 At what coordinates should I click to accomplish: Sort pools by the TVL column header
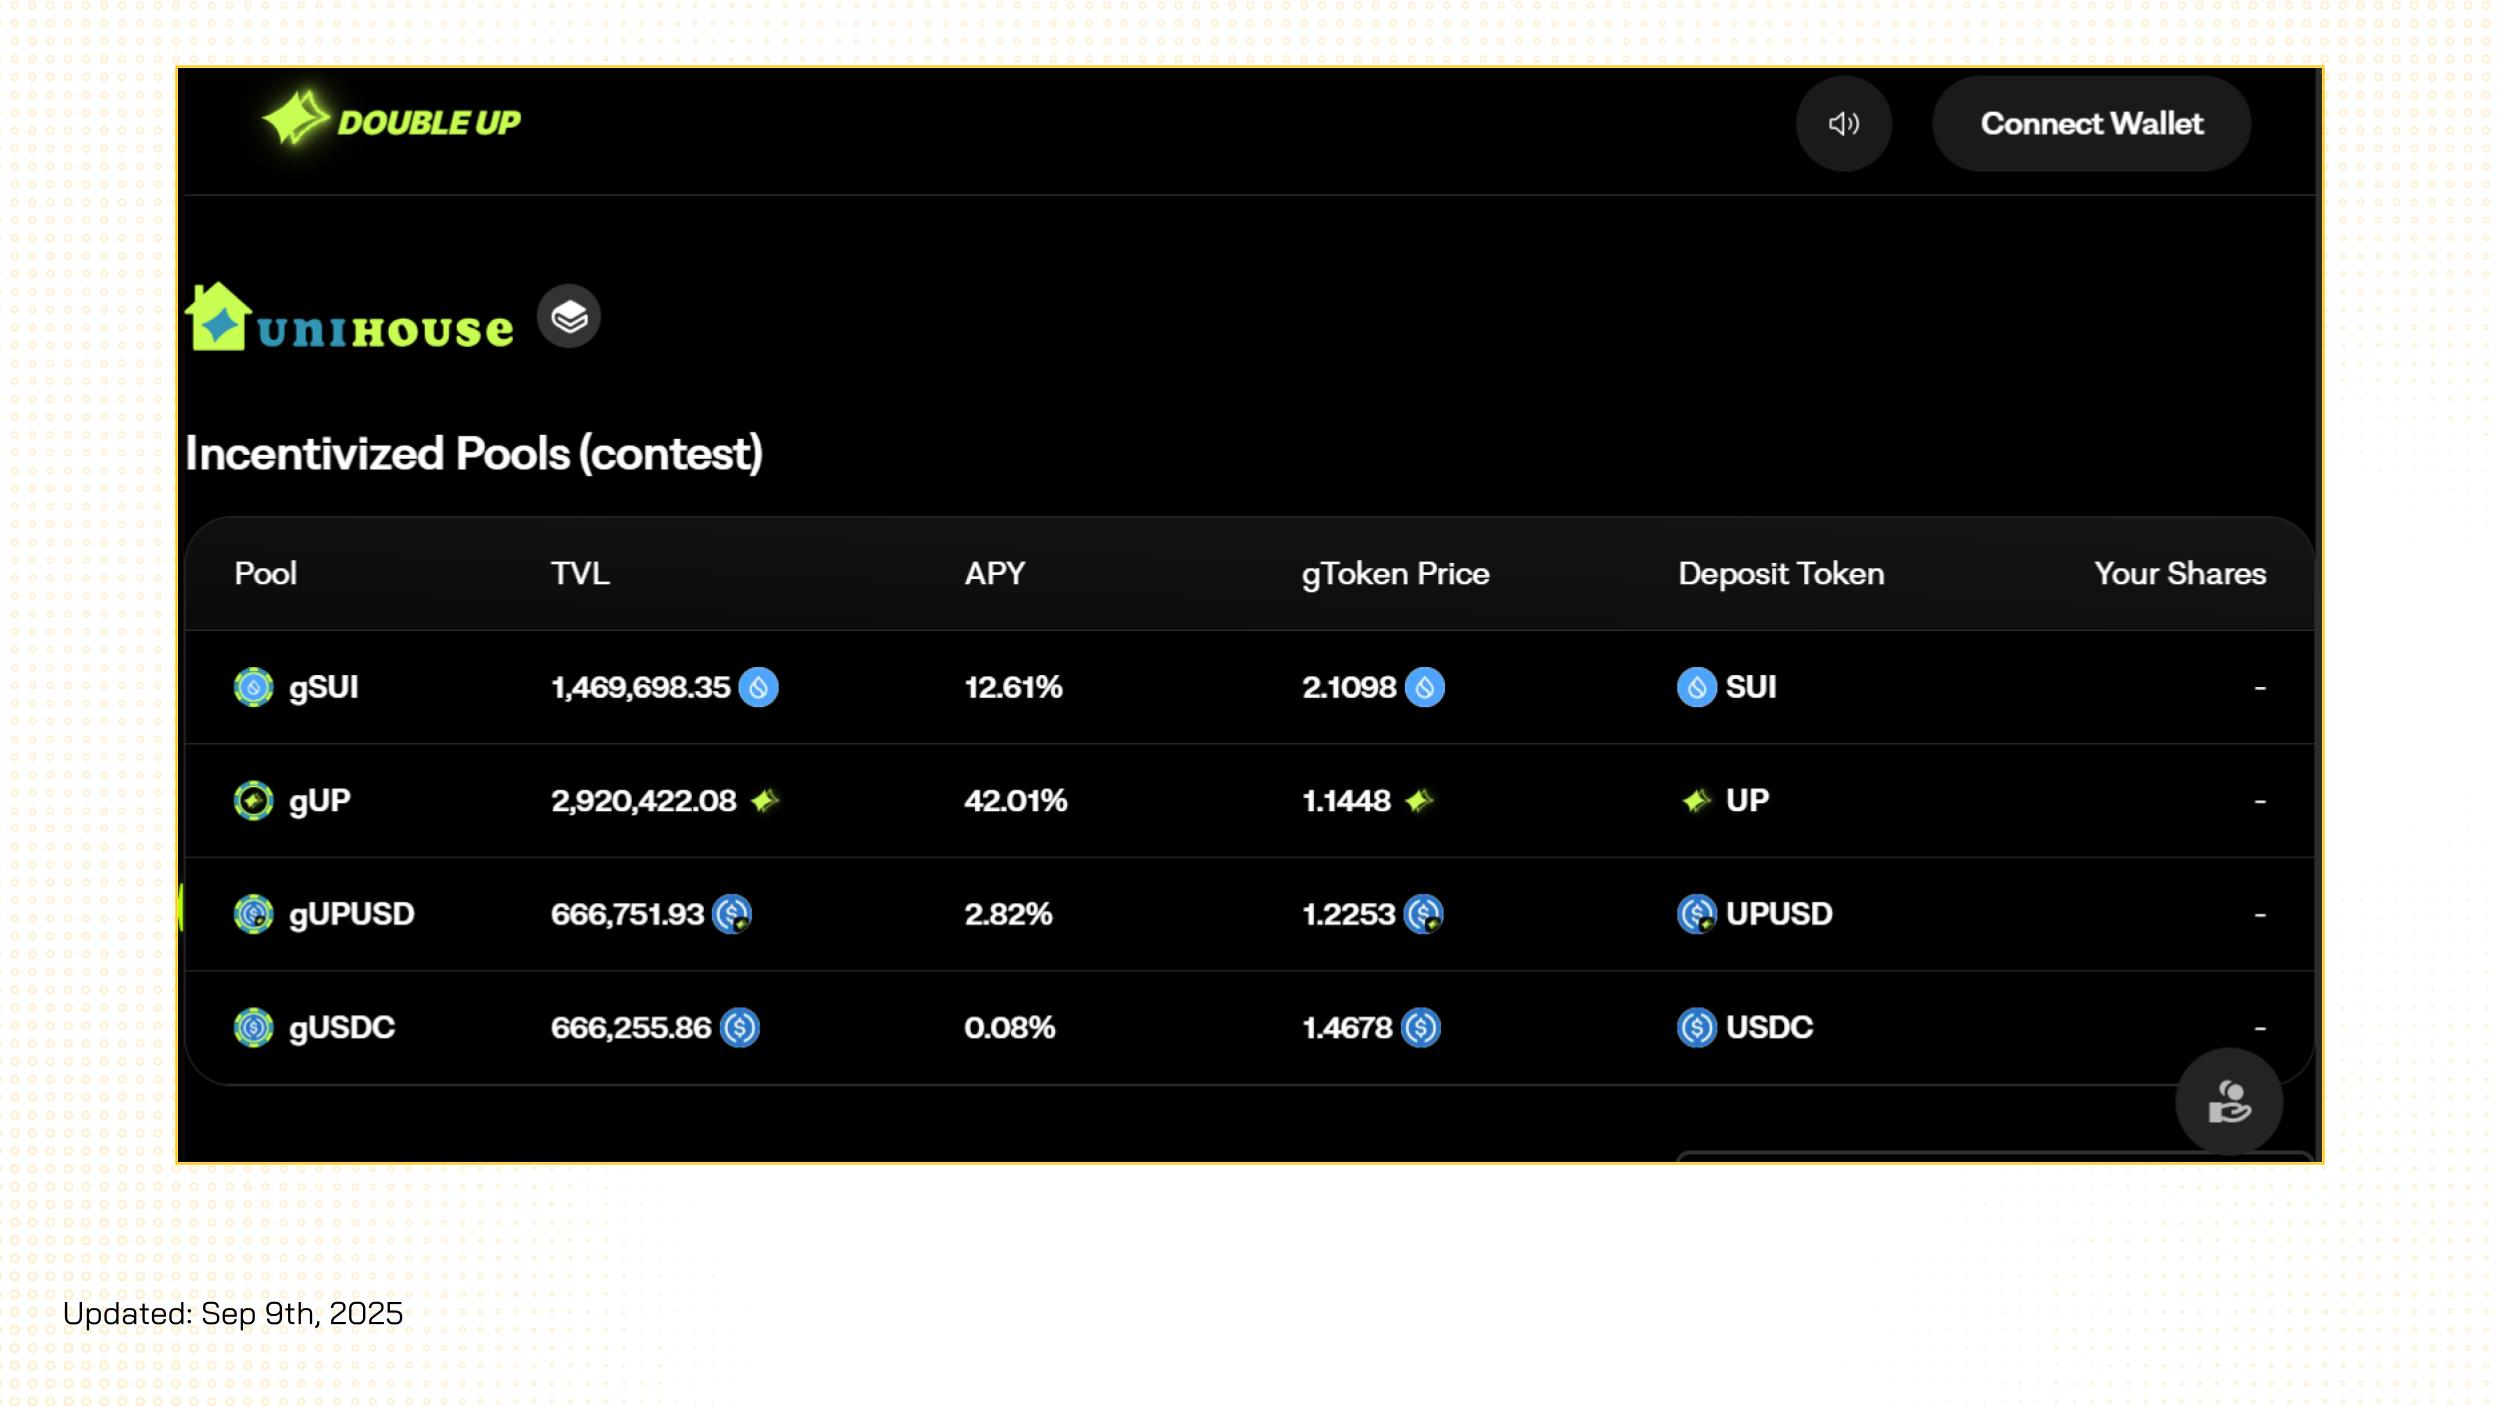point(580,573)
